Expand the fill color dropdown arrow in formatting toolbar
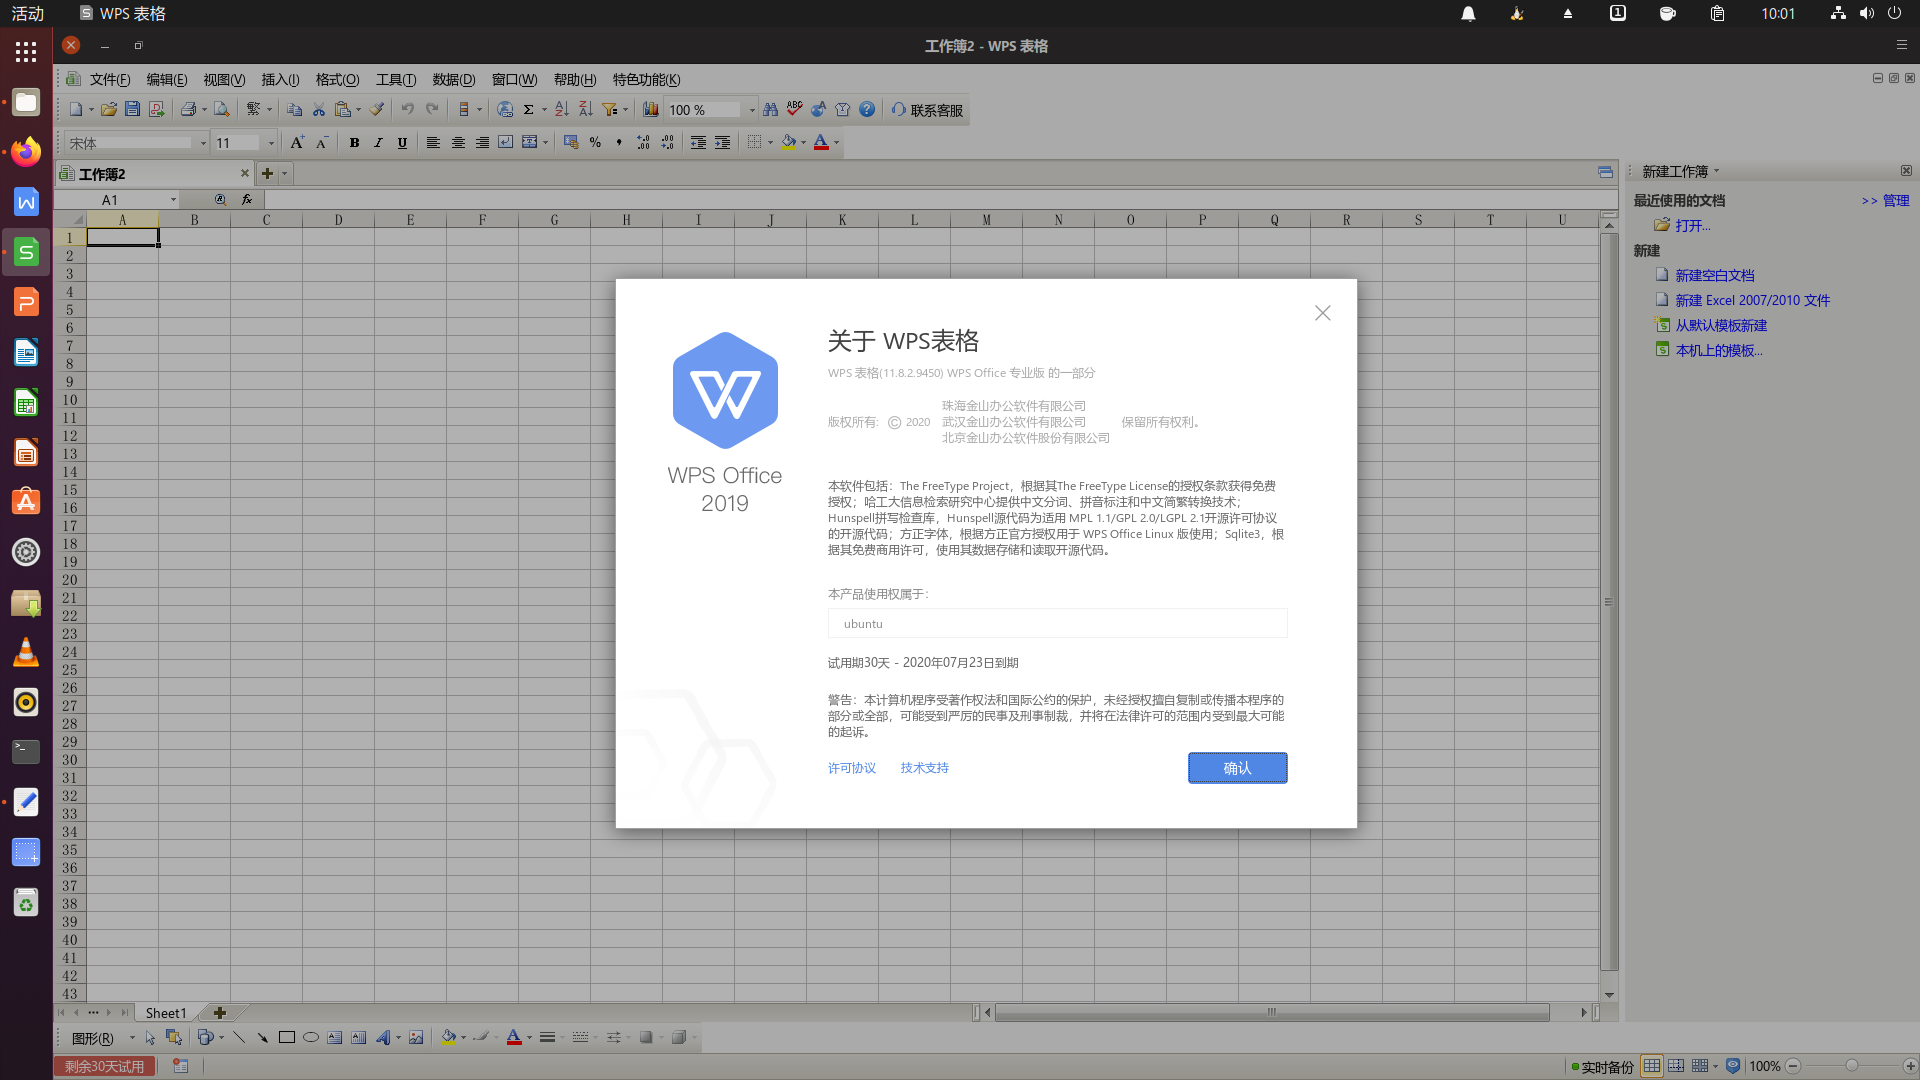Viewport: 1920px width, 1080px height. 803,143
